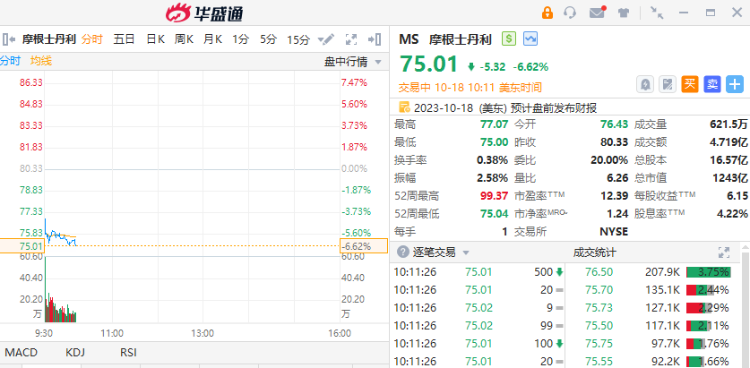Click the current price 75.01

[429, 65]
